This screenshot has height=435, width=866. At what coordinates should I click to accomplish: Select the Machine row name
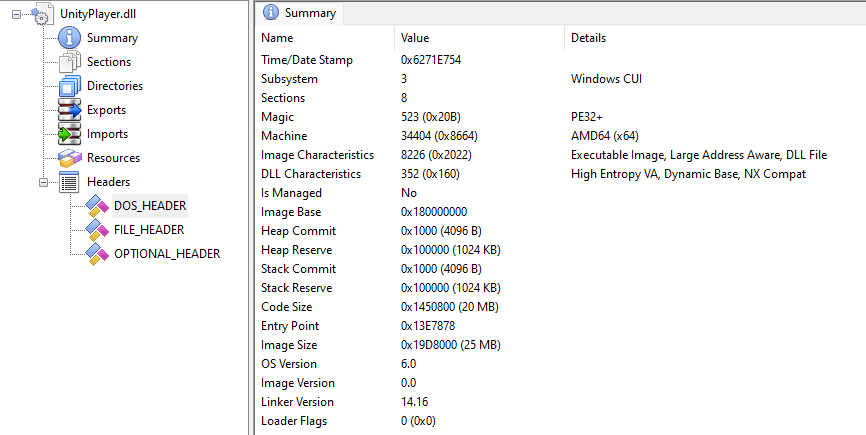tap(284, 136)
